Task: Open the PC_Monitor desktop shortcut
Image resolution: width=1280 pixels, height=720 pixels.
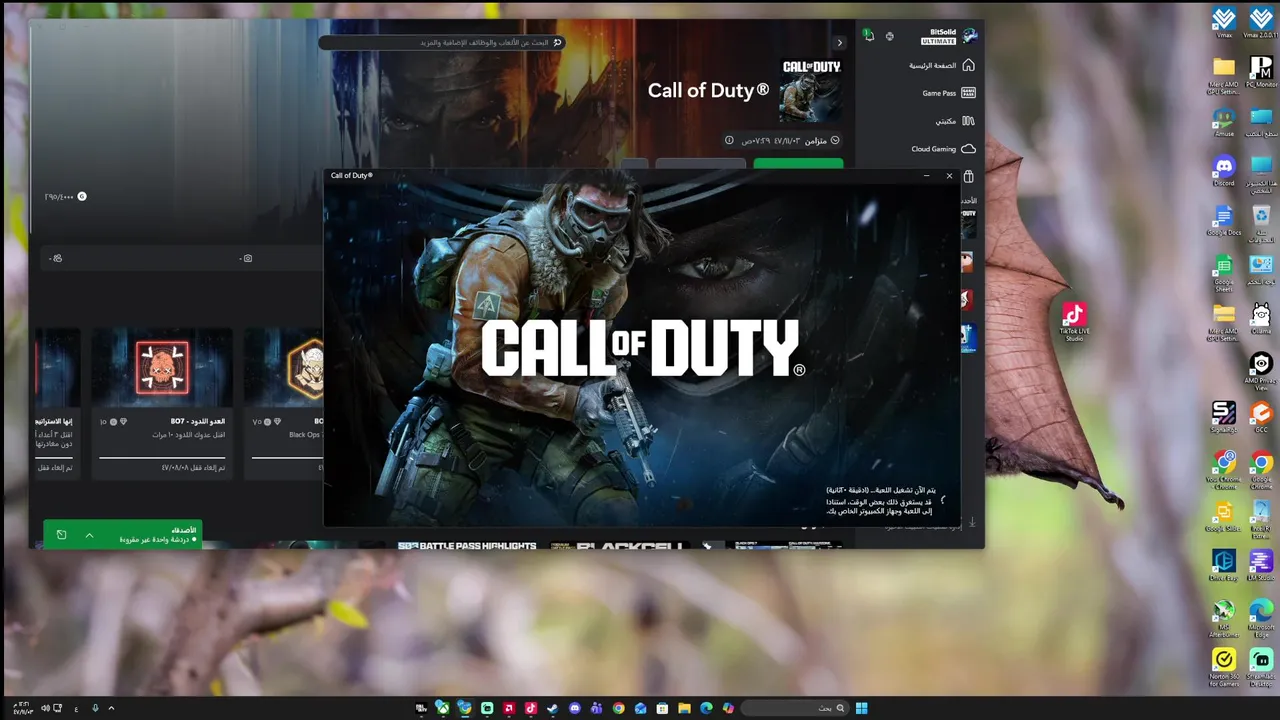Action: pos(1262,71)
